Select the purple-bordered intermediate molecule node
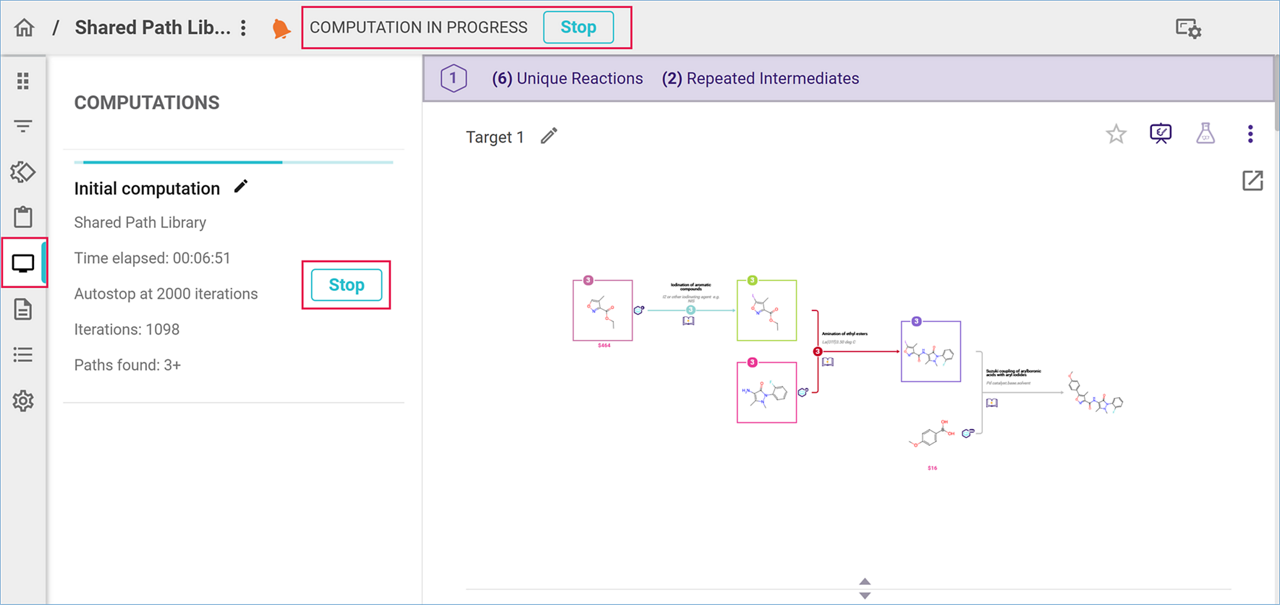The width and height of the screenshot is (1280, 605). point(930,351)
